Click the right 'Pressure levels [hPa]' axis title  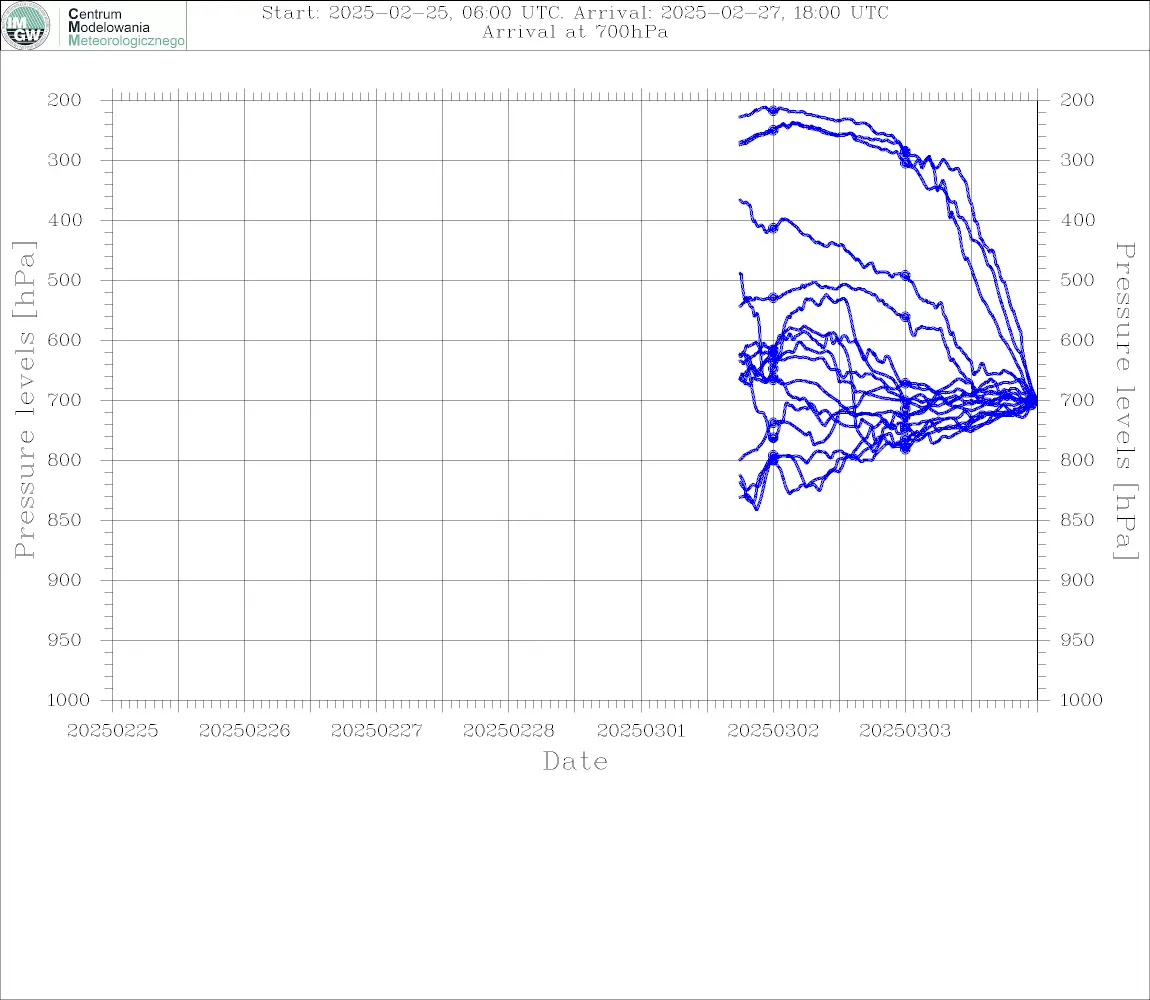coord(1125,401)
